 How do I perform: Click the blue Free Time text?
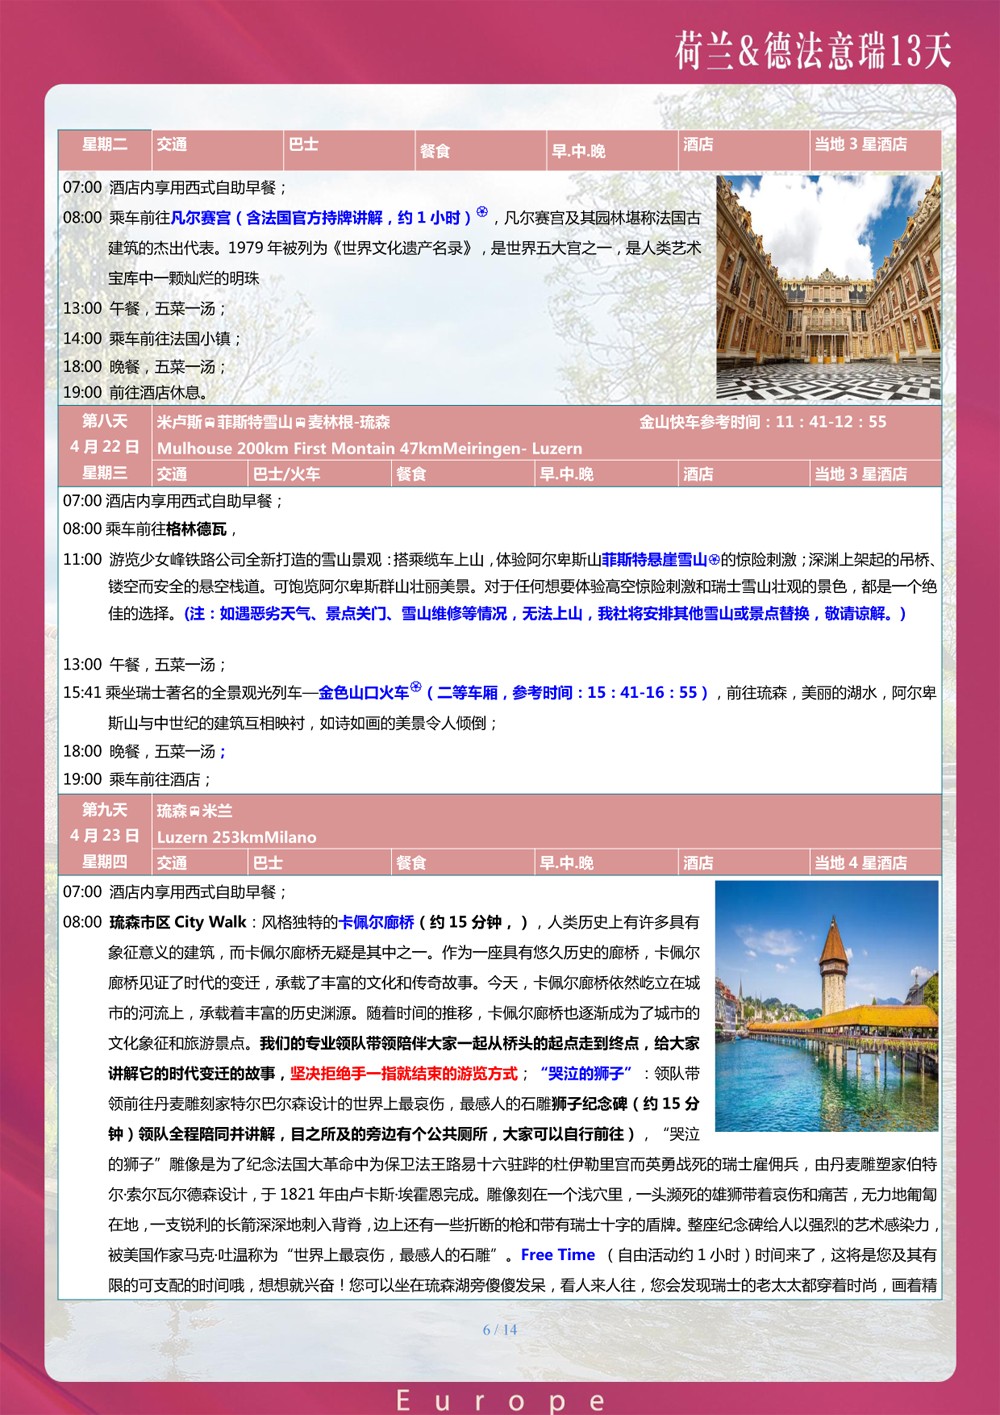557,1254
